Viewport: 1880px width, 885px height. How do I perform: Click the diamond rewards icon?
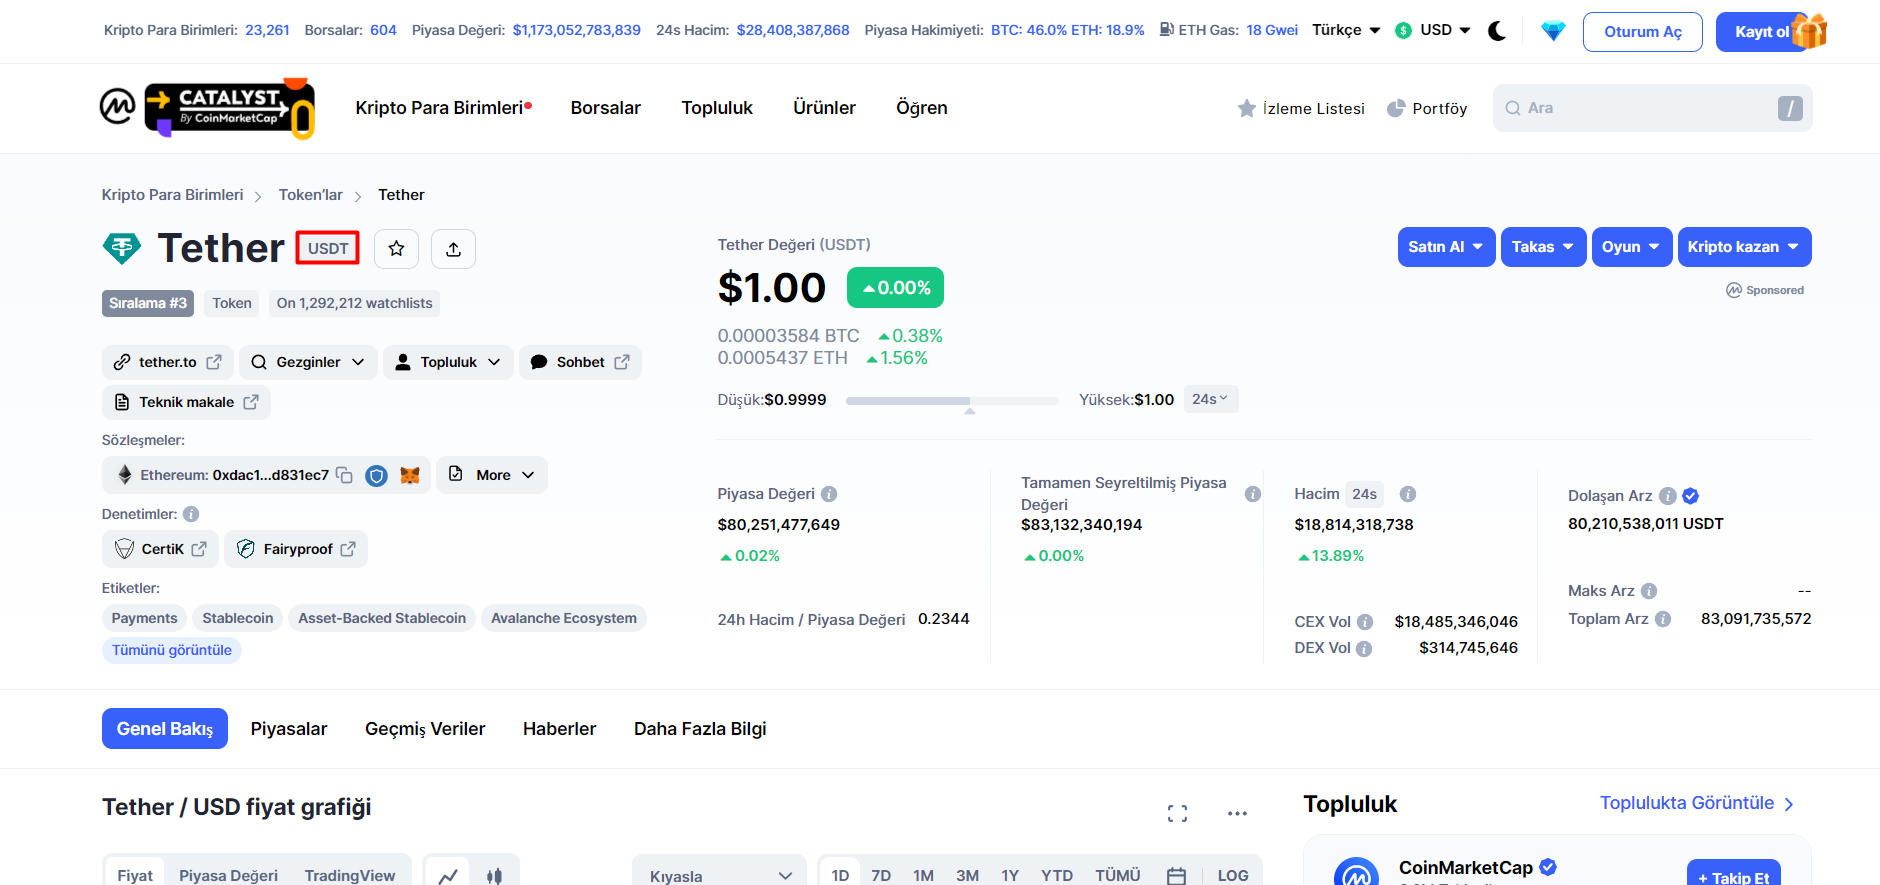(1553, 31)
